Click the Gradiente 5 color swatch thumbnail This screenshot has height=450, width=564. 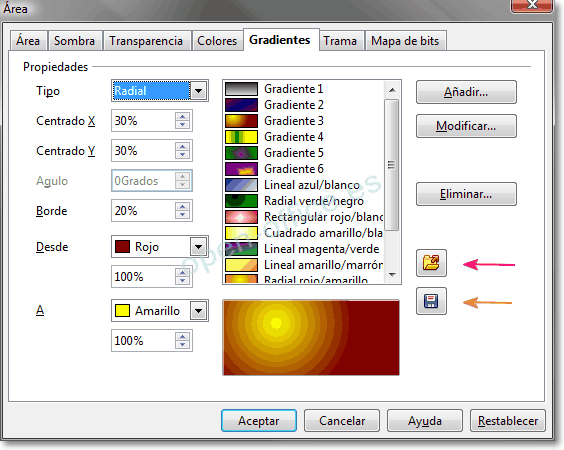(x=241, y=153)
